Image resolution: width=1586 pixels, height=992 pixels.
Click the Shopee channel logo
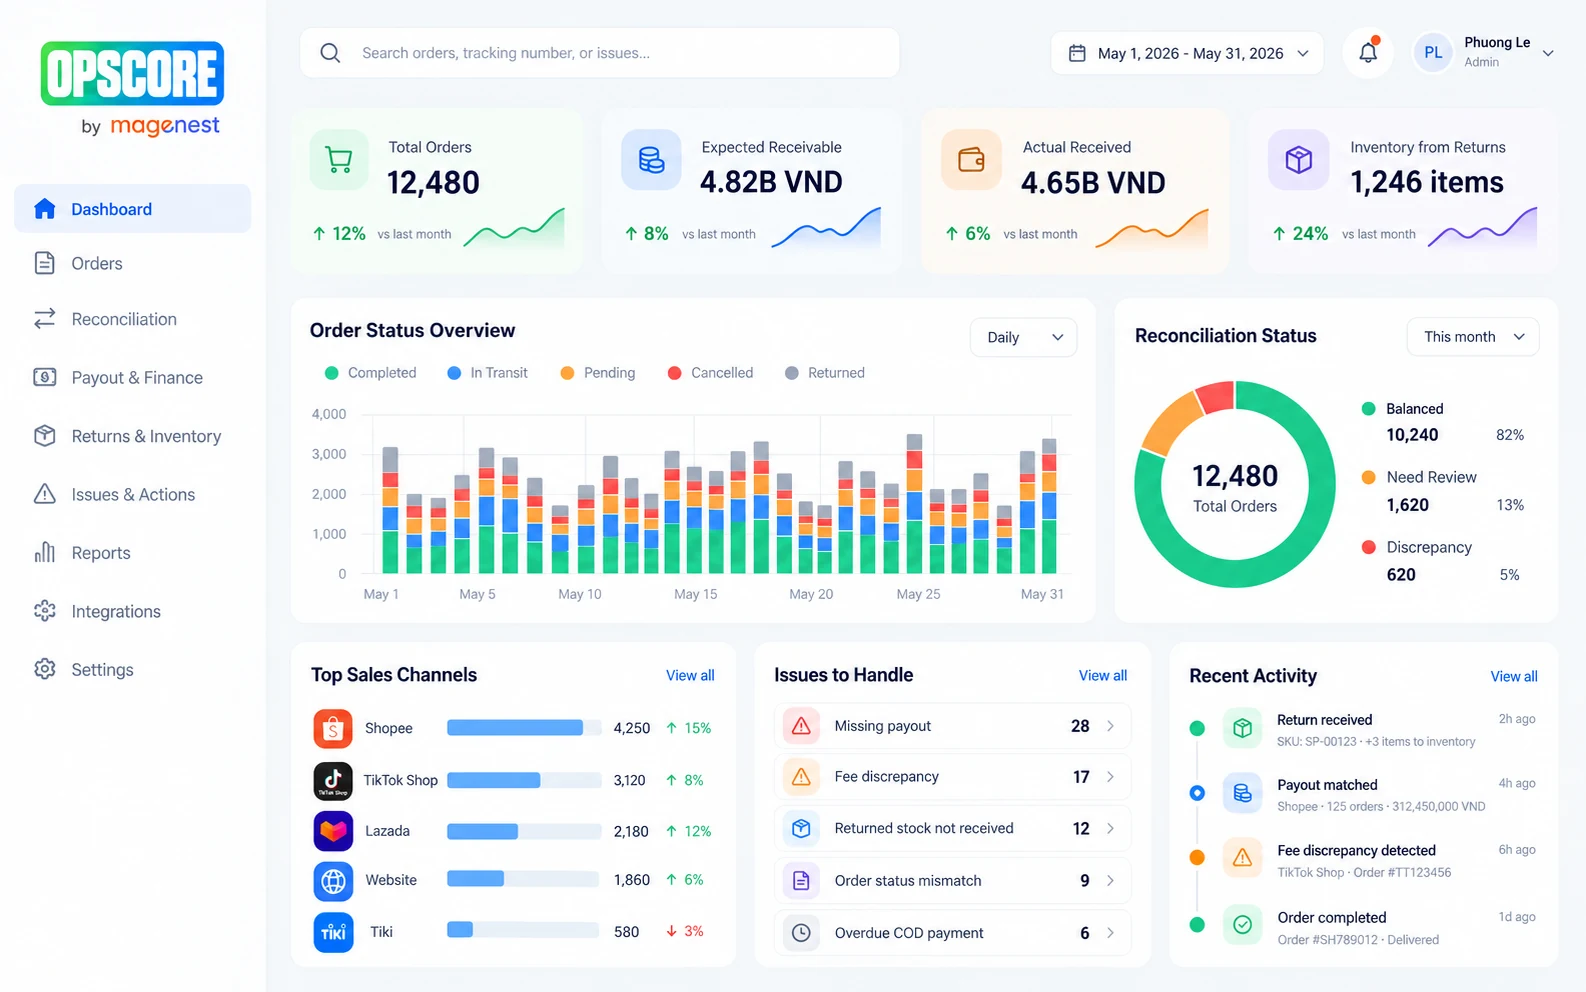pos(333,729)
